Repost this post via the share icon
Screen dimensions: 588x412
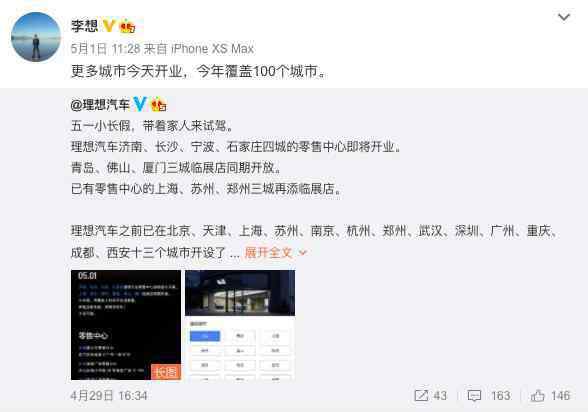coord(421,395)
